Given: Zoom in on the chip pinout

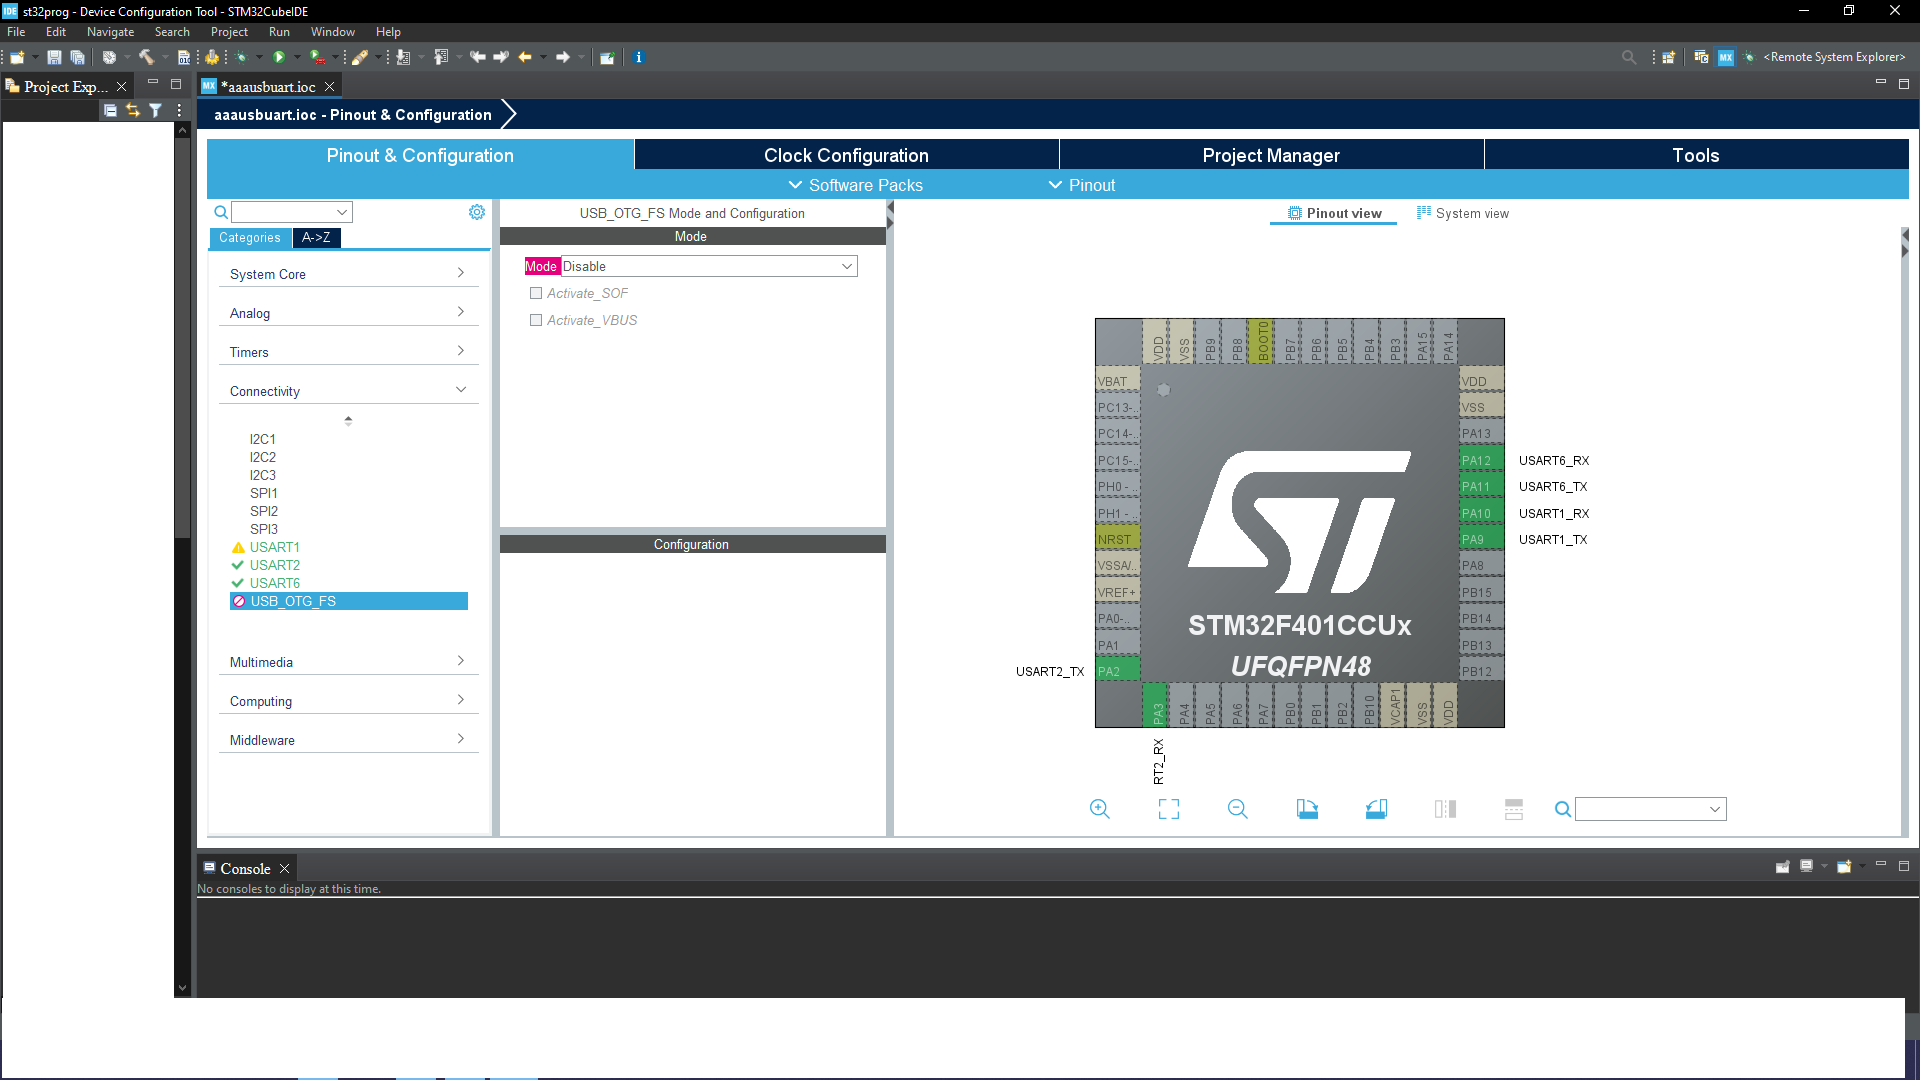Looking at the screenshot, I should (1100, 809).
